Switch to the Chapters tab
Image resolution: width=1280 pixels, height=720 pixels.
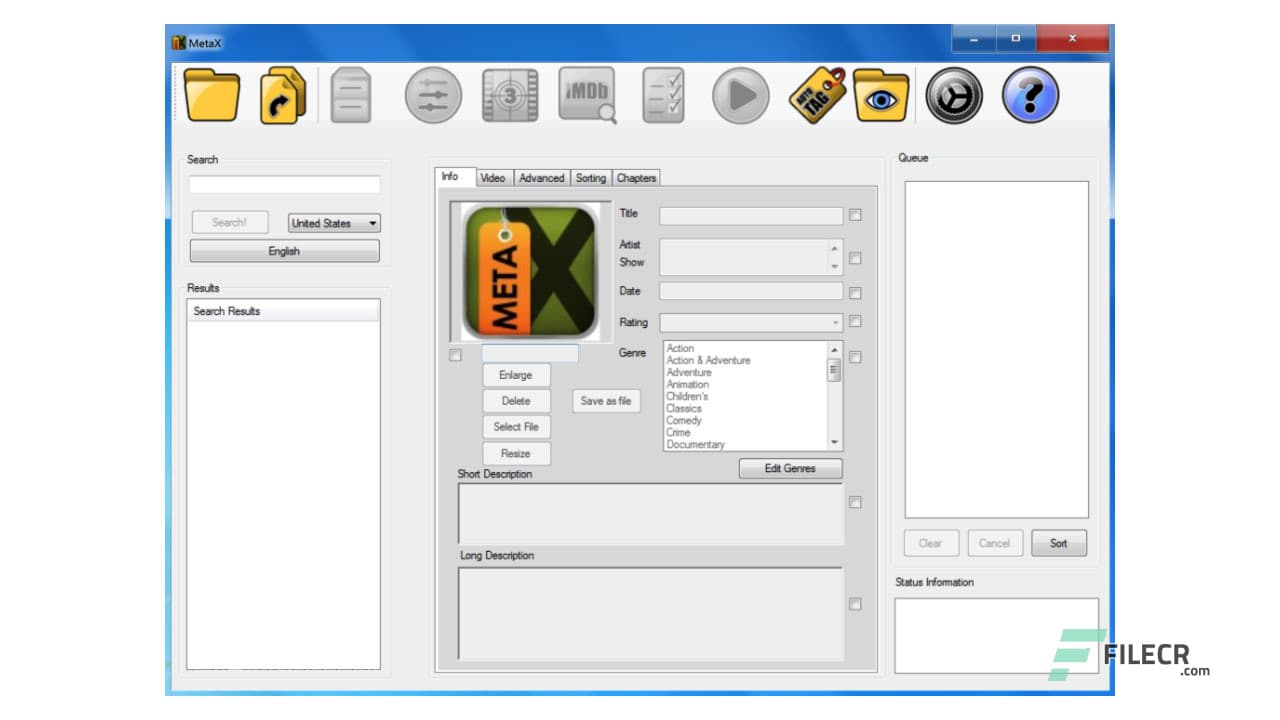click(x=637, y=177)
